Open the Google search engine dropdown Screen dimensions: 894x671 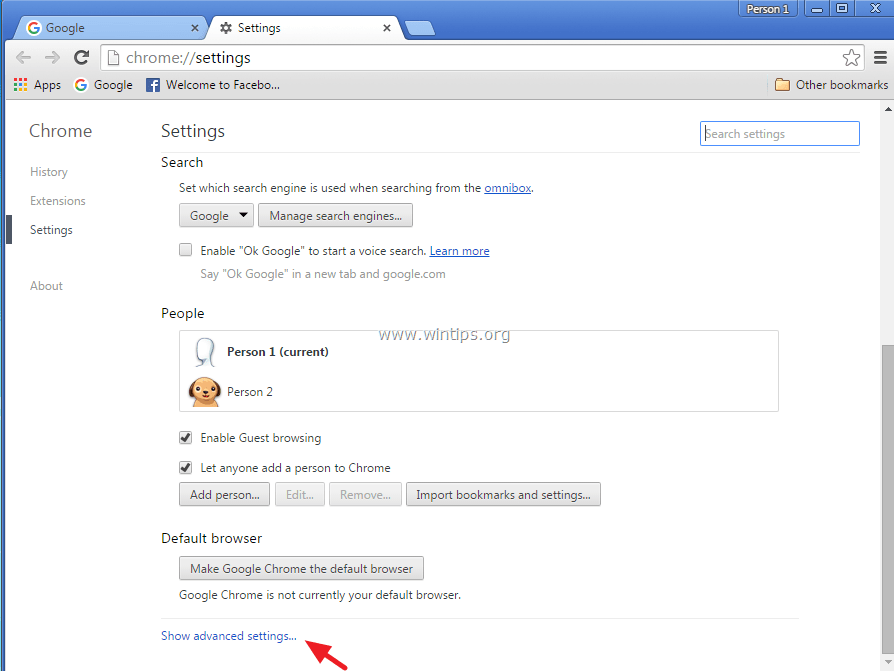click(217, 215)
